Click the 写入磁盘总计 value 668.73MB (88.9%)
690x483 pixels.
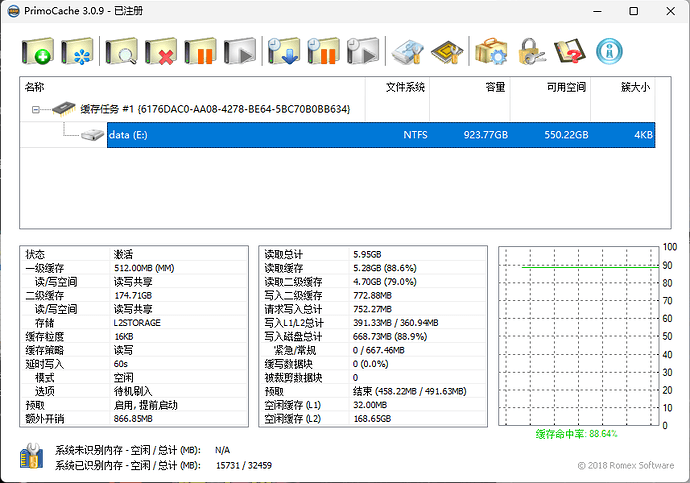coord(390,337)
